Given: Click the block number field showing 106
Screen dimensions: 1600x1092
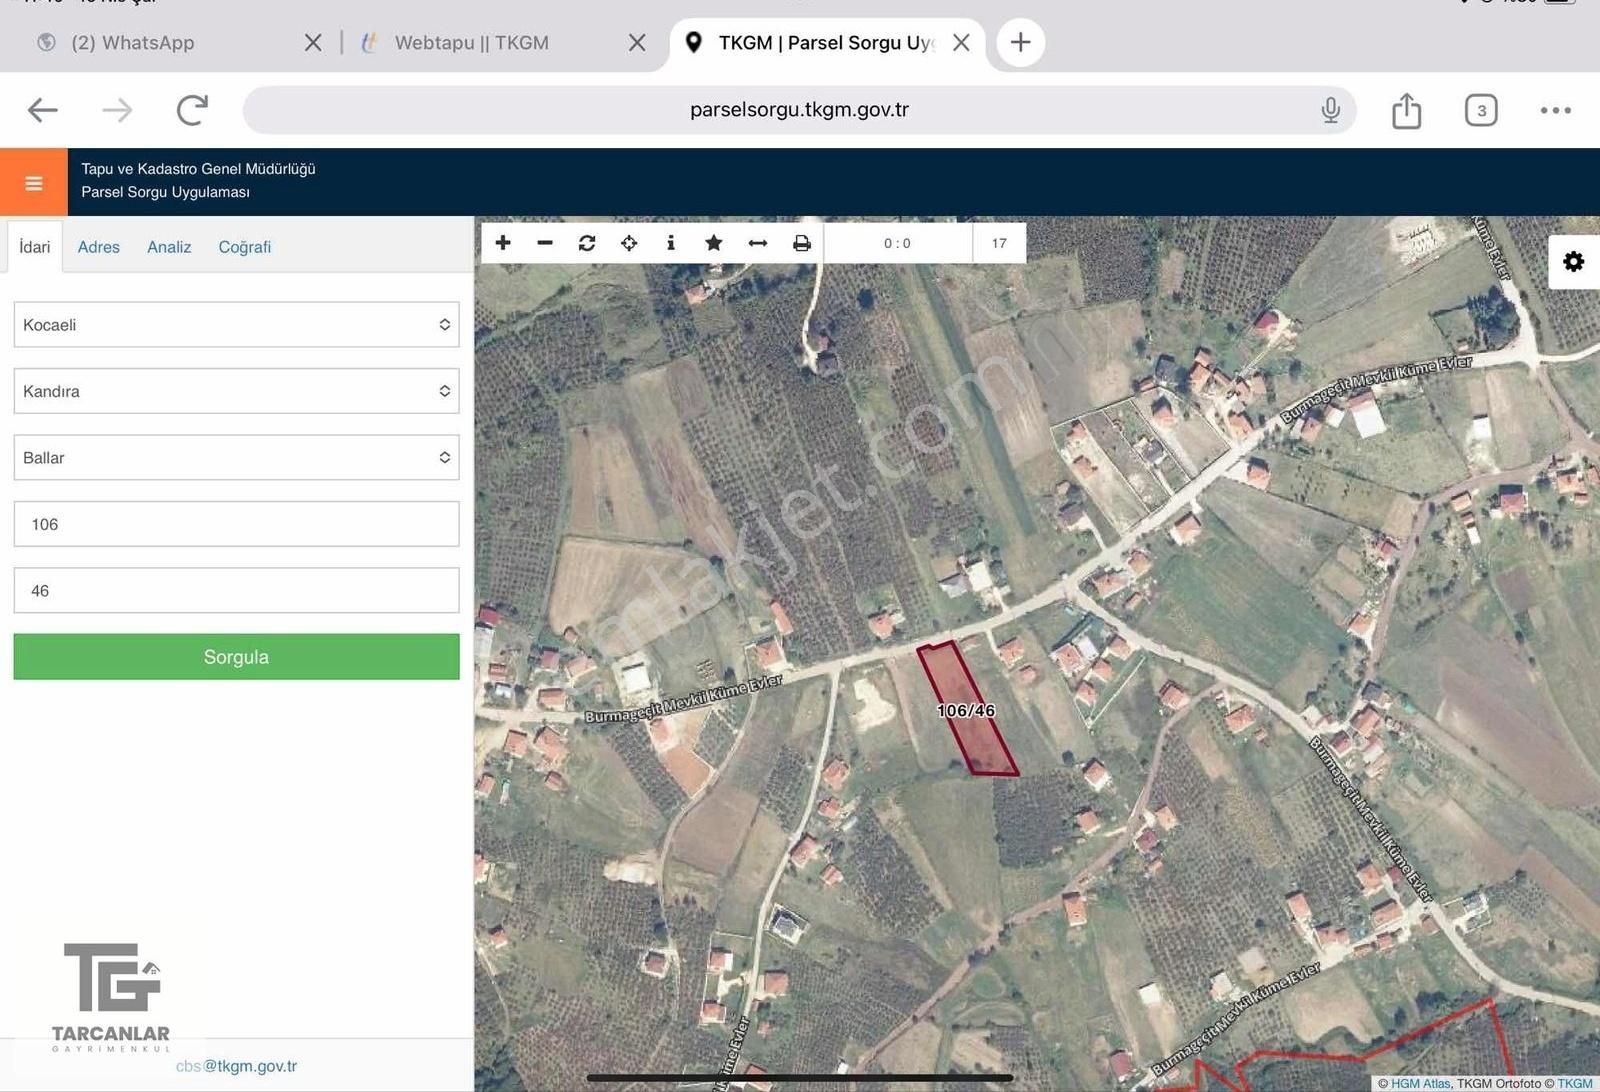Looking at the screenshot, I should point(236,524).
